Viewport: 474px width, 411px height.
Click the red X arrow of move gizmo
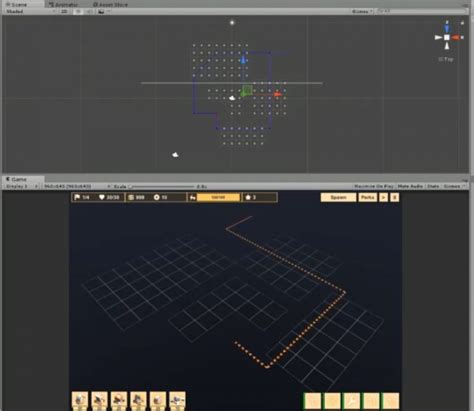click(277, 95)
